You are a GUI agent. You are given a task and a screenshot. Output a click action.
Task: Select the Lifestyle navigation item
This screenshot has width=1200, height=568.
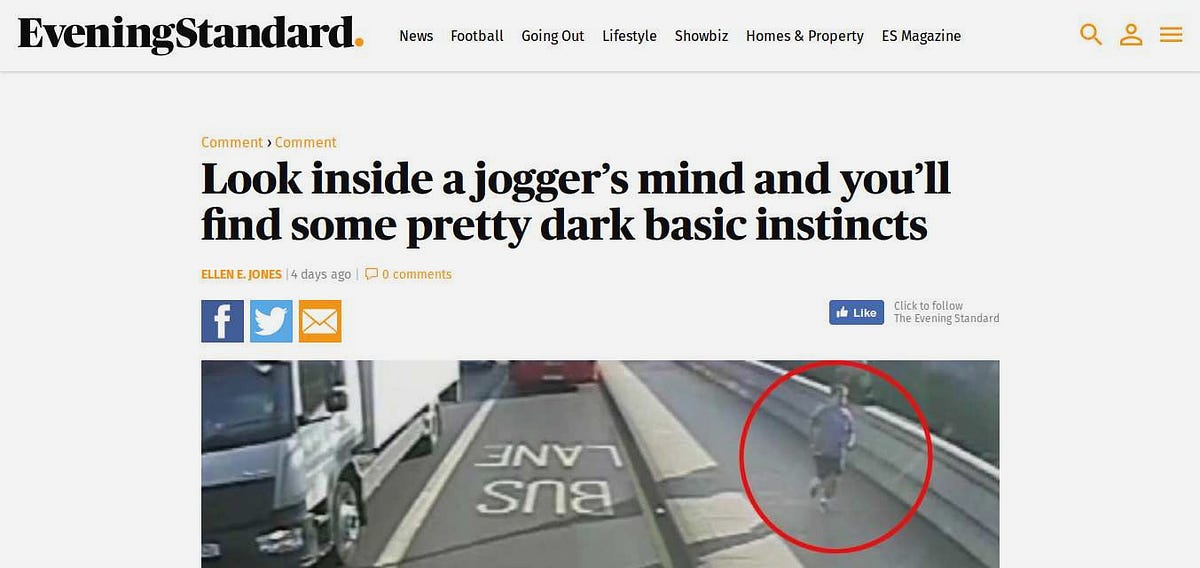629,36
